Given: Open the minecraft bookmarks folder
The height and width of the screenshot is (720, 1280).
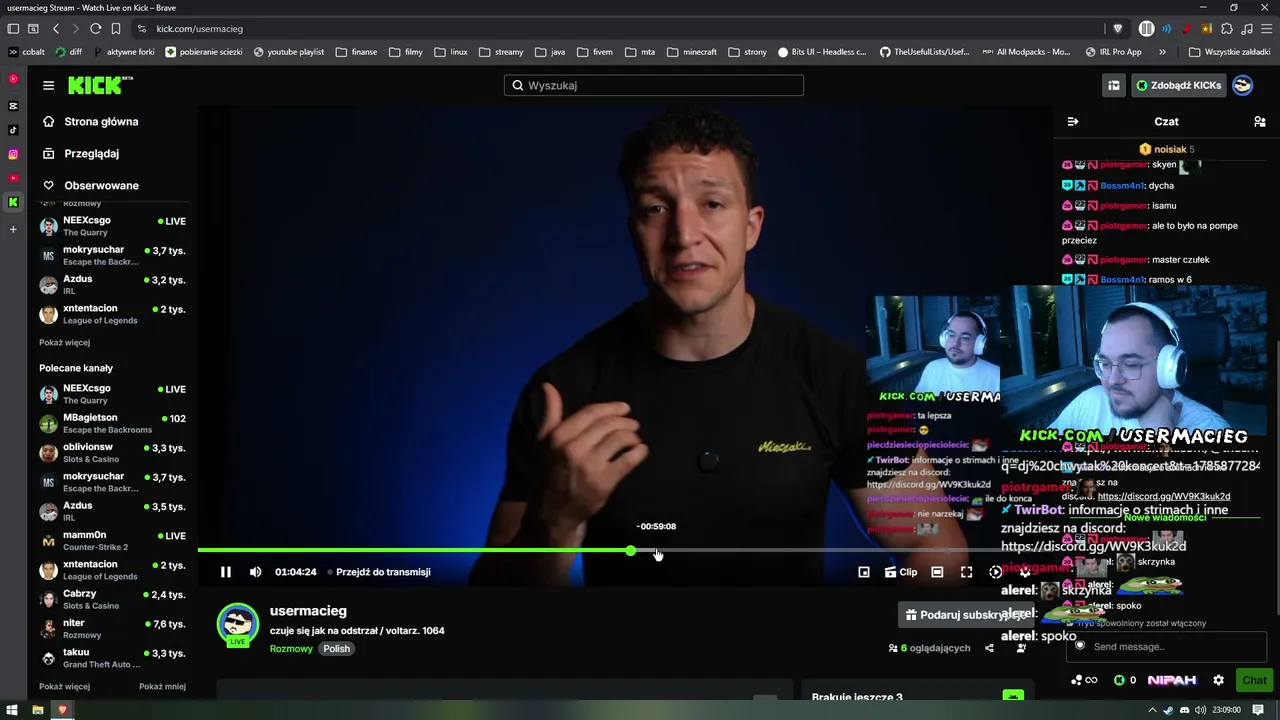Looking at the screenshot, I should 691,52.
